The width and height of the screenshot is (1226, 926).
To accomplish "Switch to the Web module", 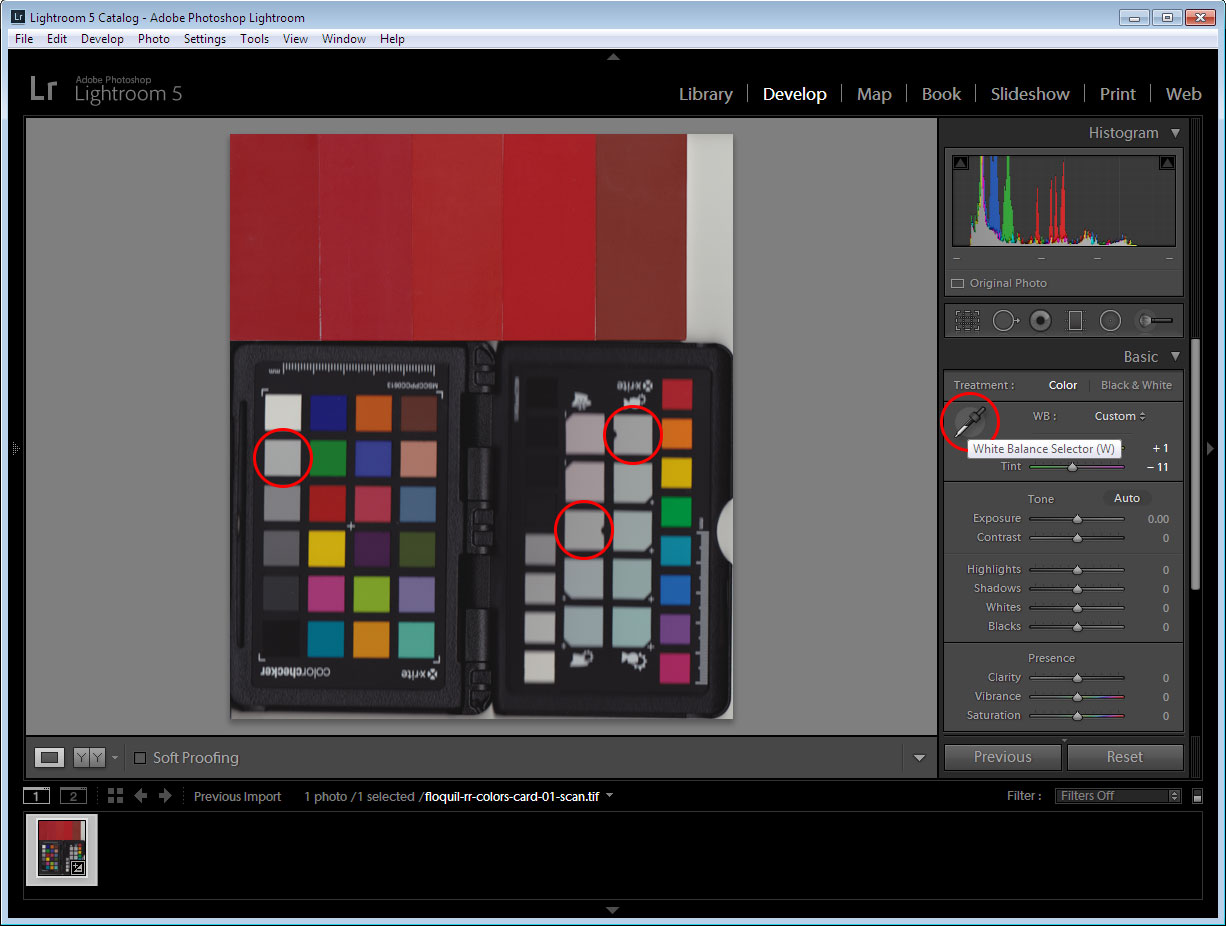I will pyautogui.click(x=1184, y=94).
